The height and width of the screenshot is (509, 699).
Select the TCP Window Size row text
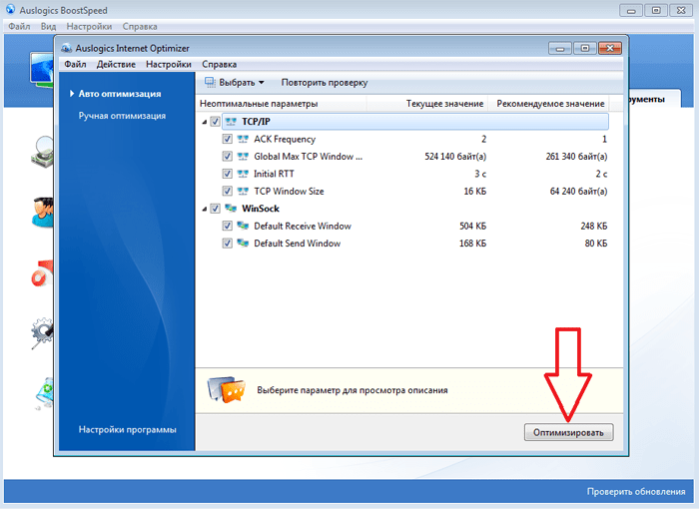[289, 191]
